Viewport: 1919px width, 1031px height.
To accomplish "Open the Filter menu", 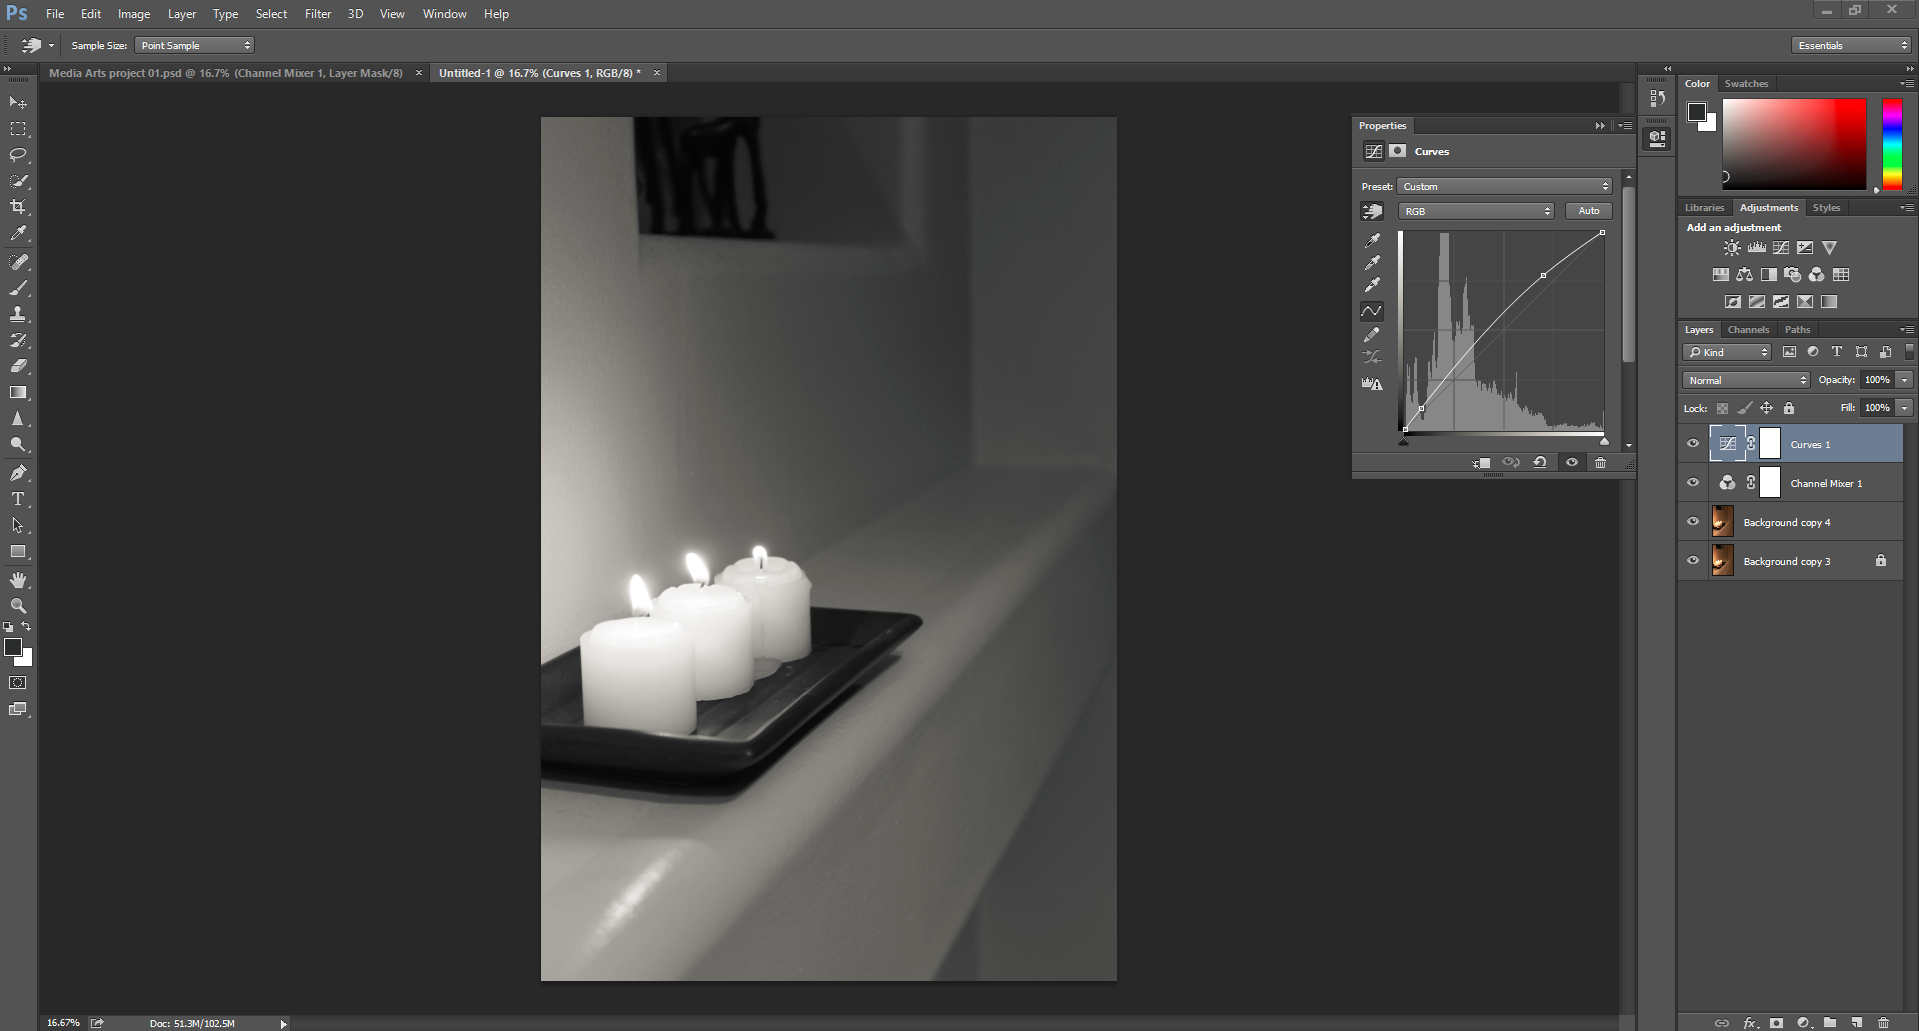I will coord(318,14).
